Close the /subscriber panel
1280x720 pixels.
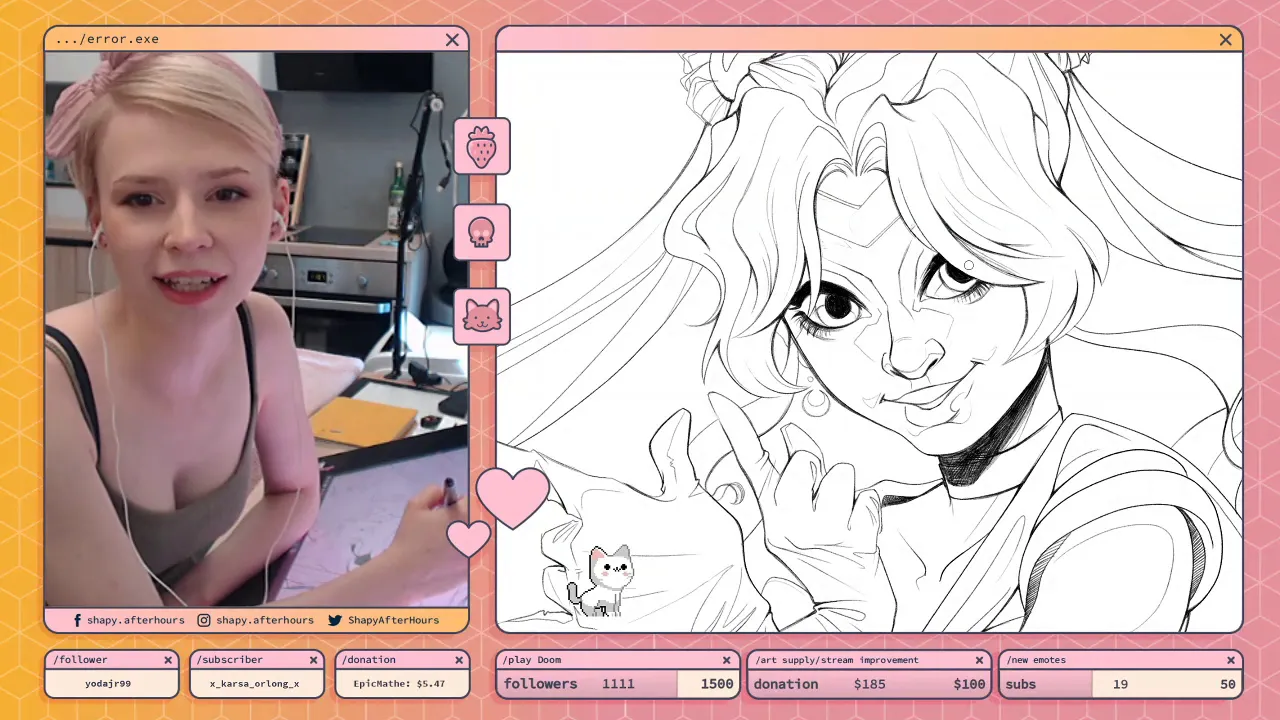(313, 660)
